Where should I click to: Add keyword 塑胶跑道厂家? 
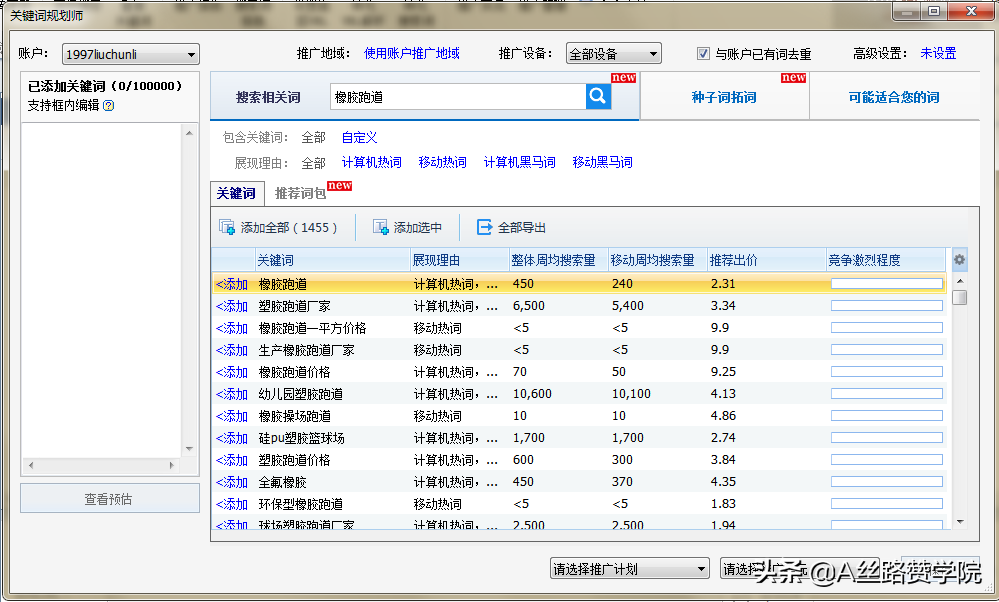tap(232, 306)
